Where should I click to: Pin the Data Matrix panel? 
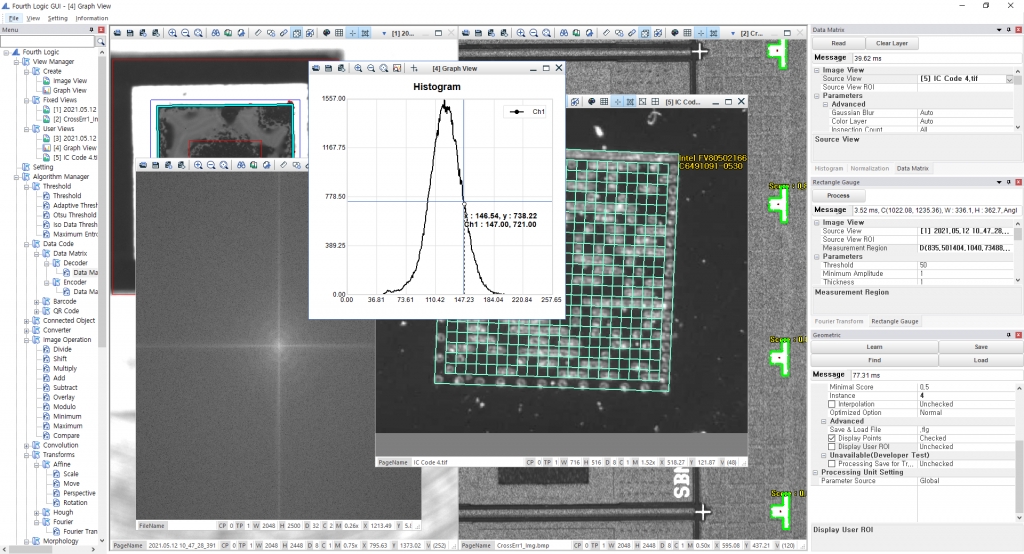point(1008,30)
